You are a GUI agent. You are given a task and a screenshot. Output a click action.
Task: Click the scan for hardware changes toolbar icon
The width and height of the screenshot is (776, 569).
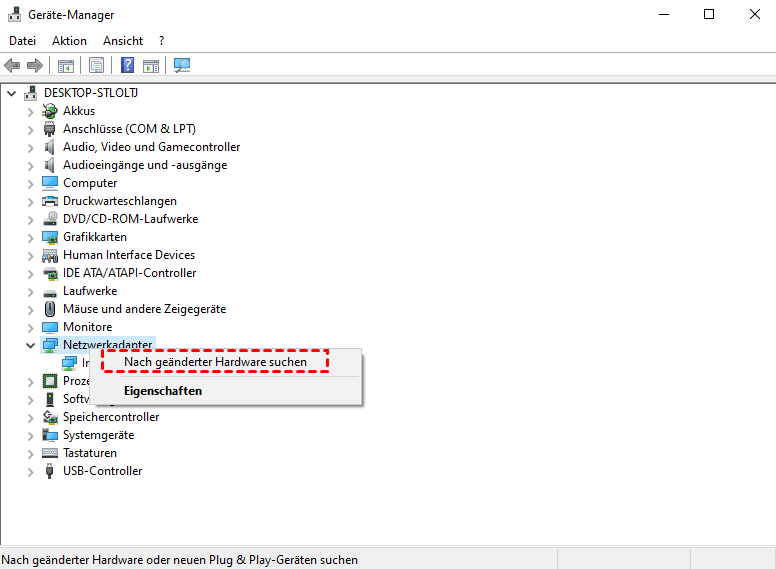pyautogui.click(x=182, y=65)
